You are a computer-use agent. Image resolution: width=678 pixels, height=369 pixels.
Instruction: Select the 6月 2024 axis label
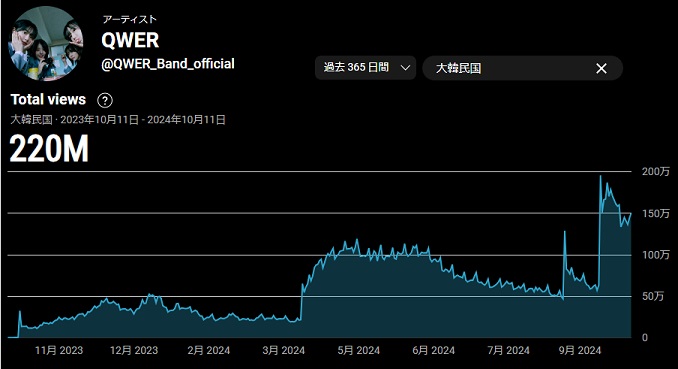pyautogui.click(x=433, y=350)
